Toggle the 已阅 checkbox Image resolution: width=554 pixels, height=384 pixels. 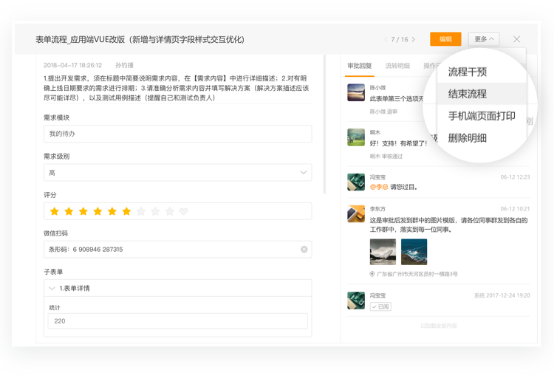[381, 307]
